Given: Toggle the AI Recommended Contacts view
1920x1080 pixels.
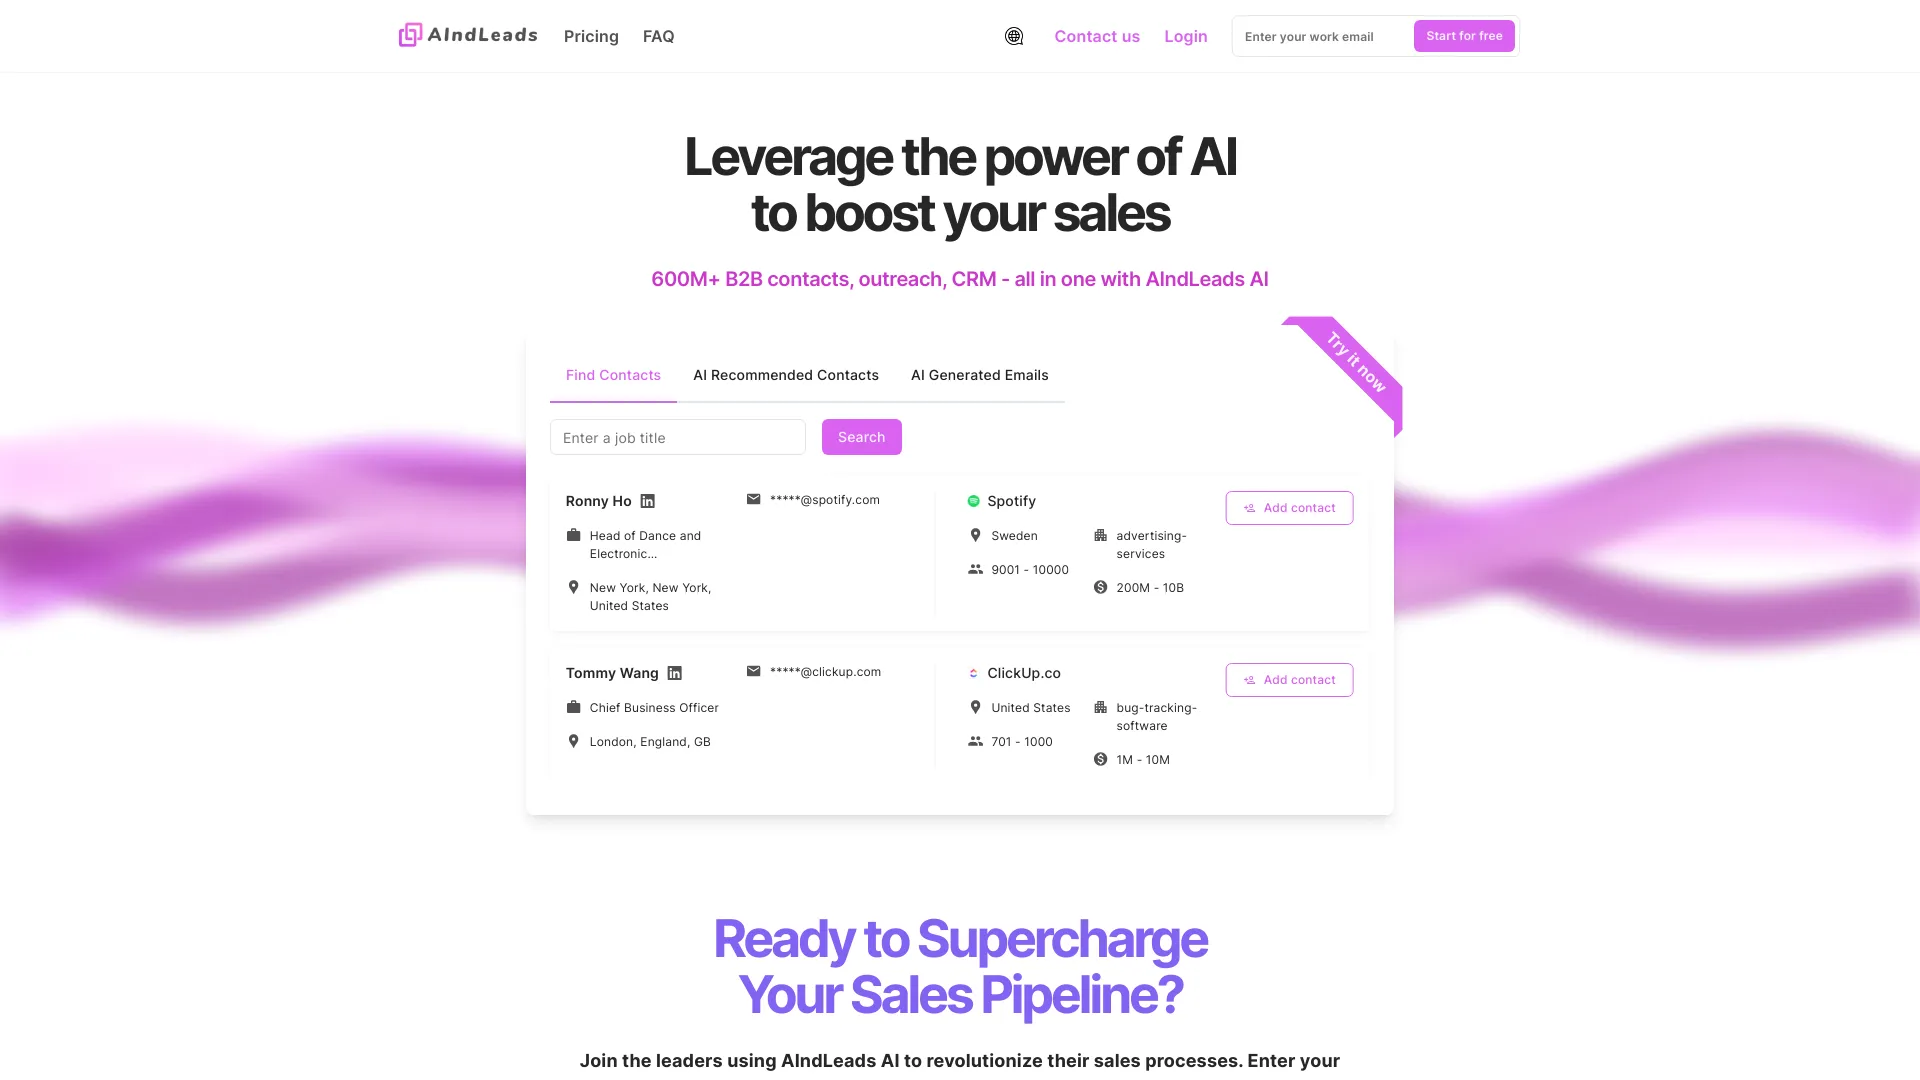Looking at the screenshot, I should (786, 375).
